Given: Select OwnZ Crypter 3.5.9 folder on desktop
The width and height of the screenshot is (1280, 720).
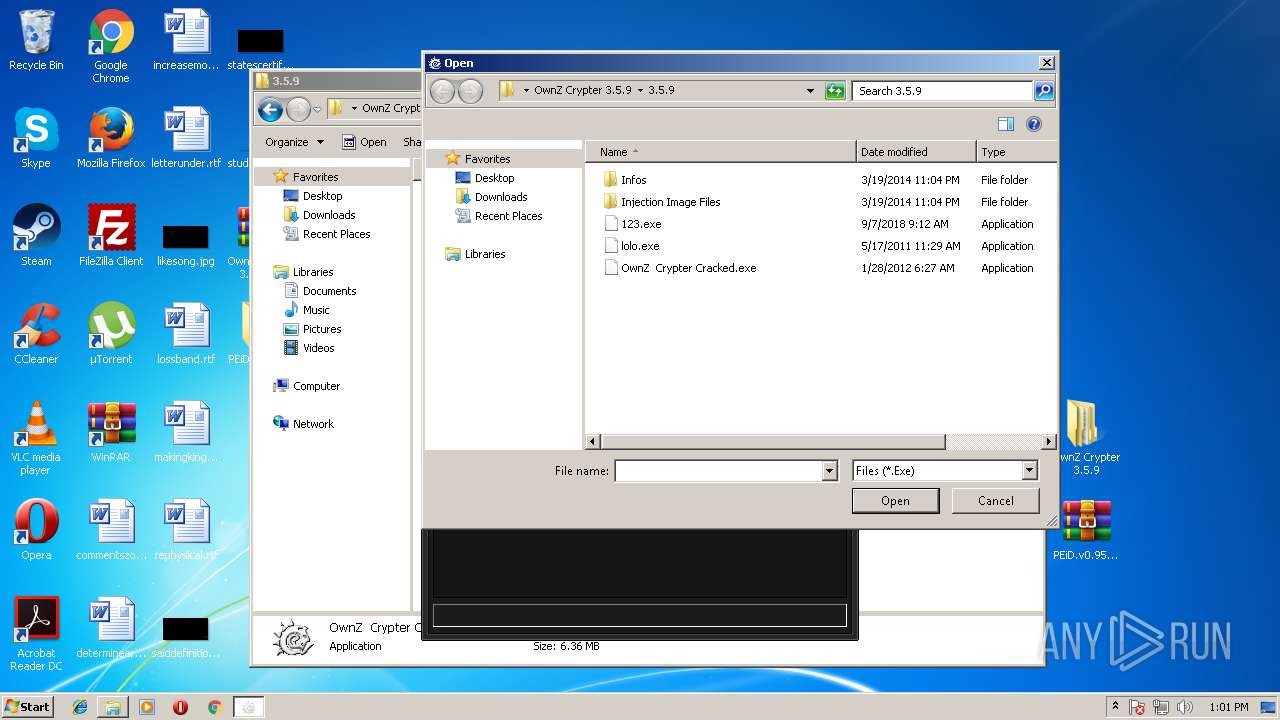Looking at the screenshot, I should tap(1086, 438).
